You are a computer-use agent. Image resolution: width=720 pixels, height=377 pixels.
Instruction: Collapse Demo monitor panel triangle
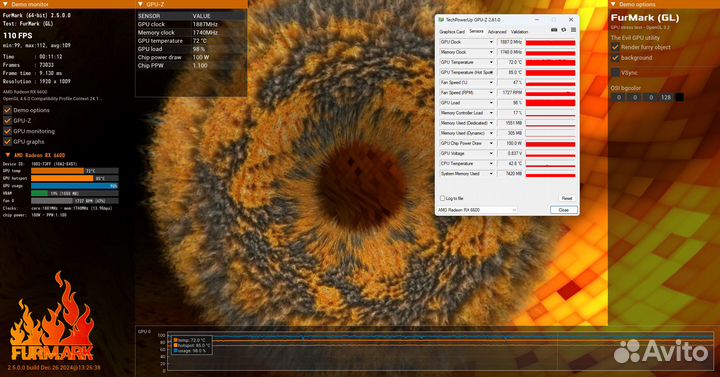(x=6, y=4)
